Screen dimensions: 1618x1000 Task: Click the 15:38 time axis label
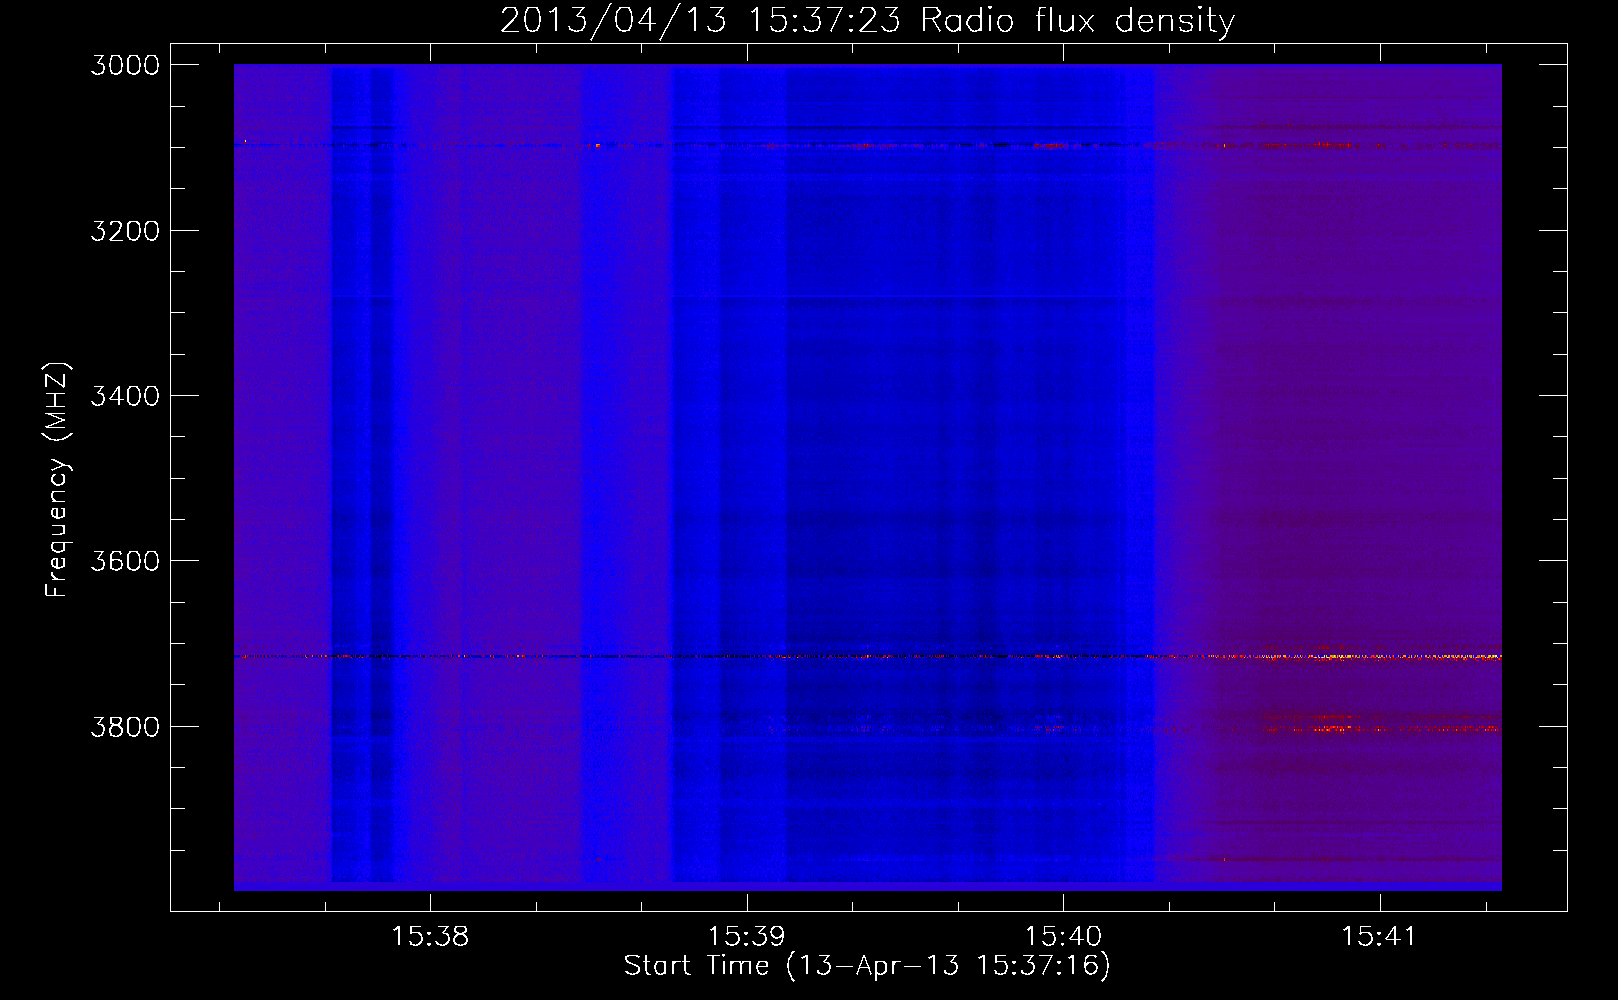coord(430,936)
